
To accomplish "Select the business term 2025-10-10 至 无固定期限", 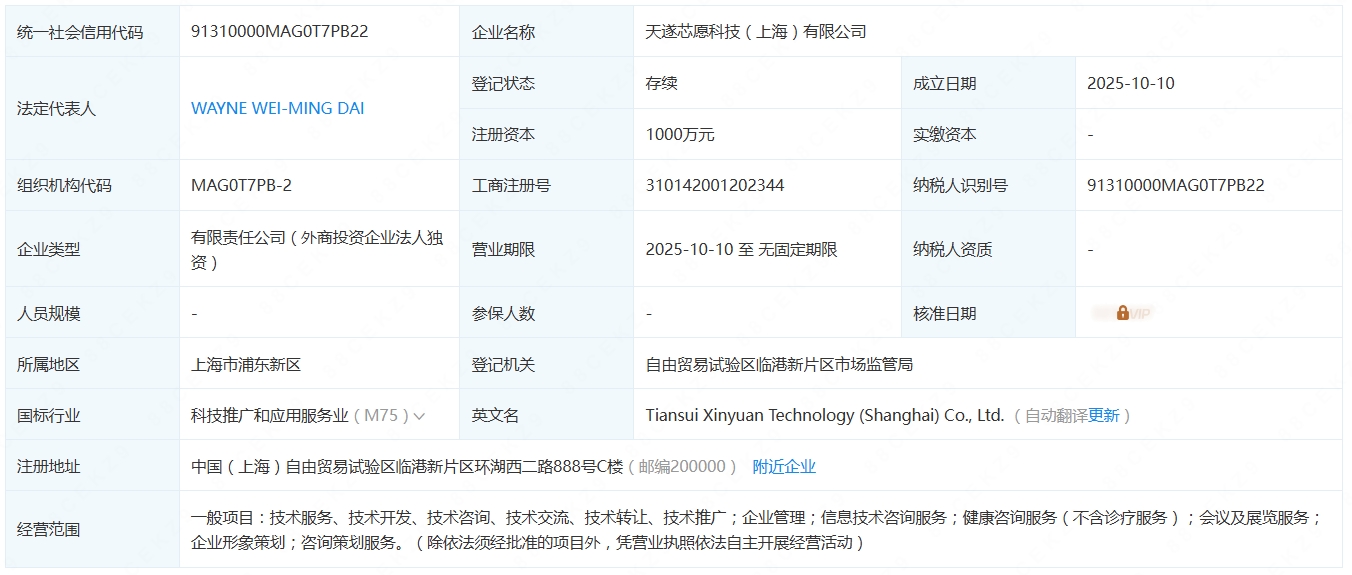I will [741, 249].
